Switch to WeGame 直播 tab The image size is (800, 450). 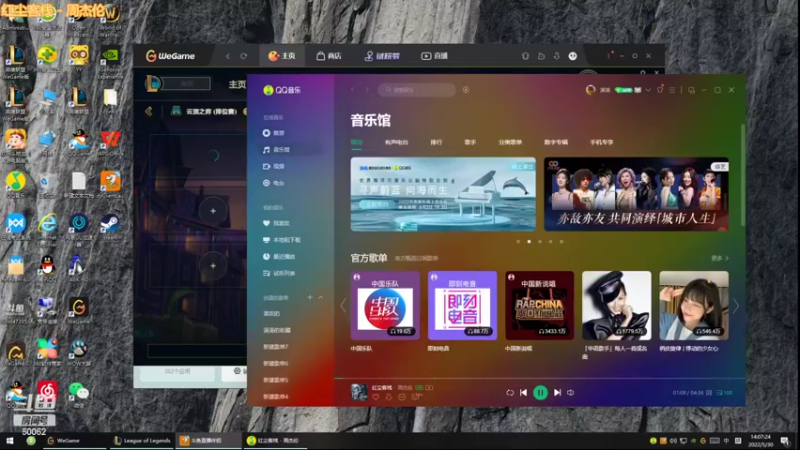point(434,56)
